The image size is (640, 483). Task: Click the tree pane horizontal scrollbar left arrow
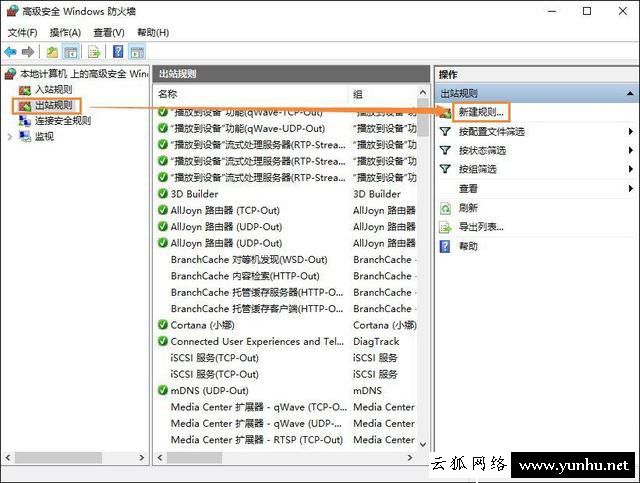[8, 458]
